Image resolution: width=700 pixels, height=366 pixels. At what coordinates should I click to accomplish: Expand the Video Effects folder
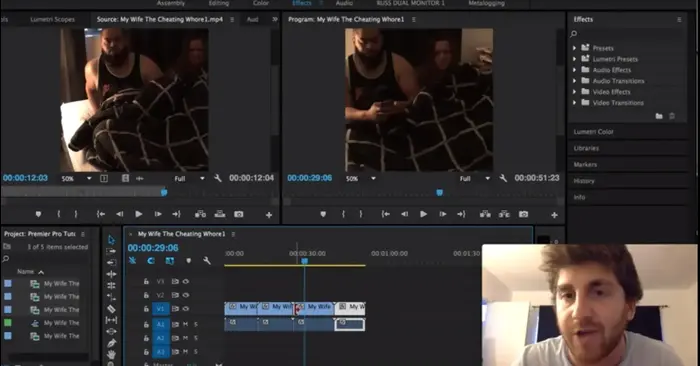coord(575,92)
